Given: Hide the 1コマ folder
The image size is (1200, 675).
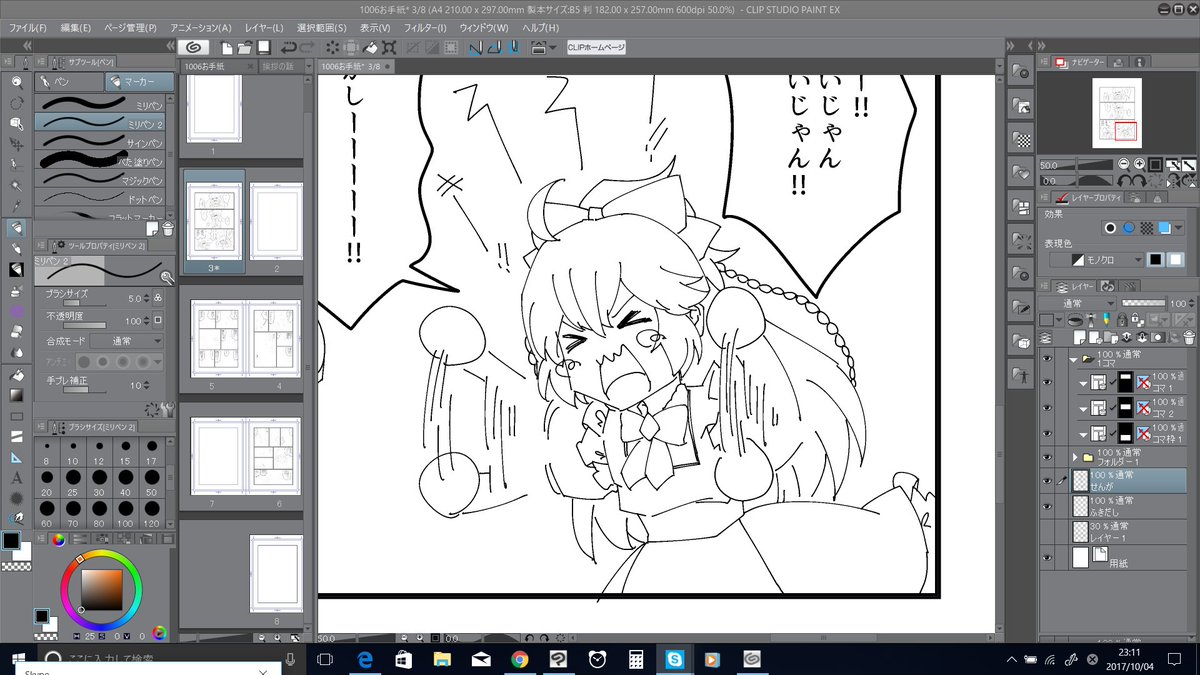Looking at the screenshot, I should click(1047, 358).
